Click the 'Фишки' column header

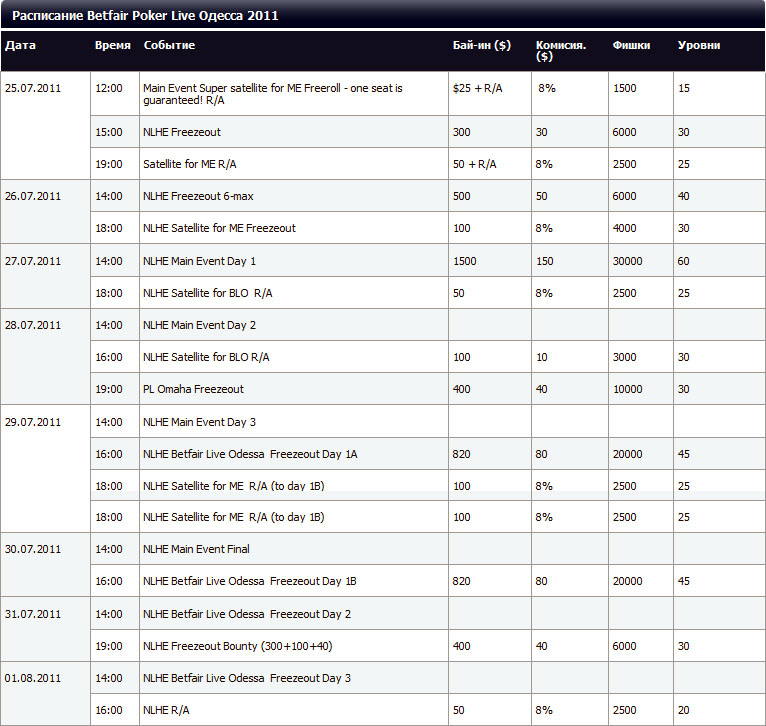tap(631, 45)
